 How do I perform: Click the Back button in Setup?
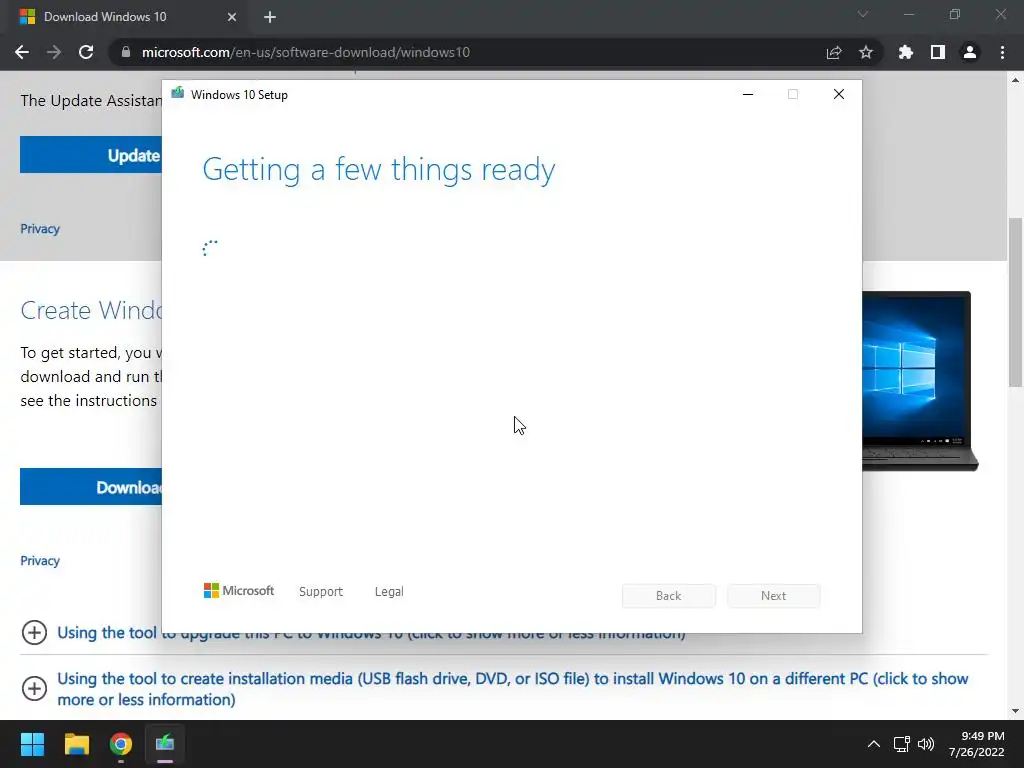click(x=669, y=596)
